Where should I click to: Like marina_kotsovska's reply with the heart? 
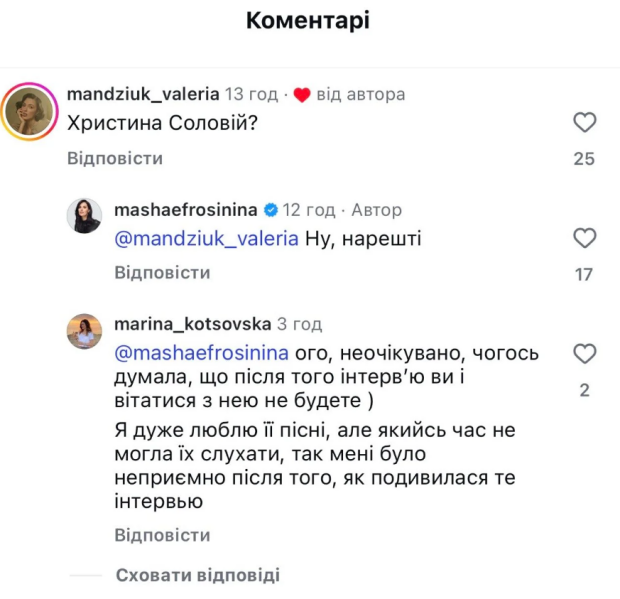click(584, 354)
